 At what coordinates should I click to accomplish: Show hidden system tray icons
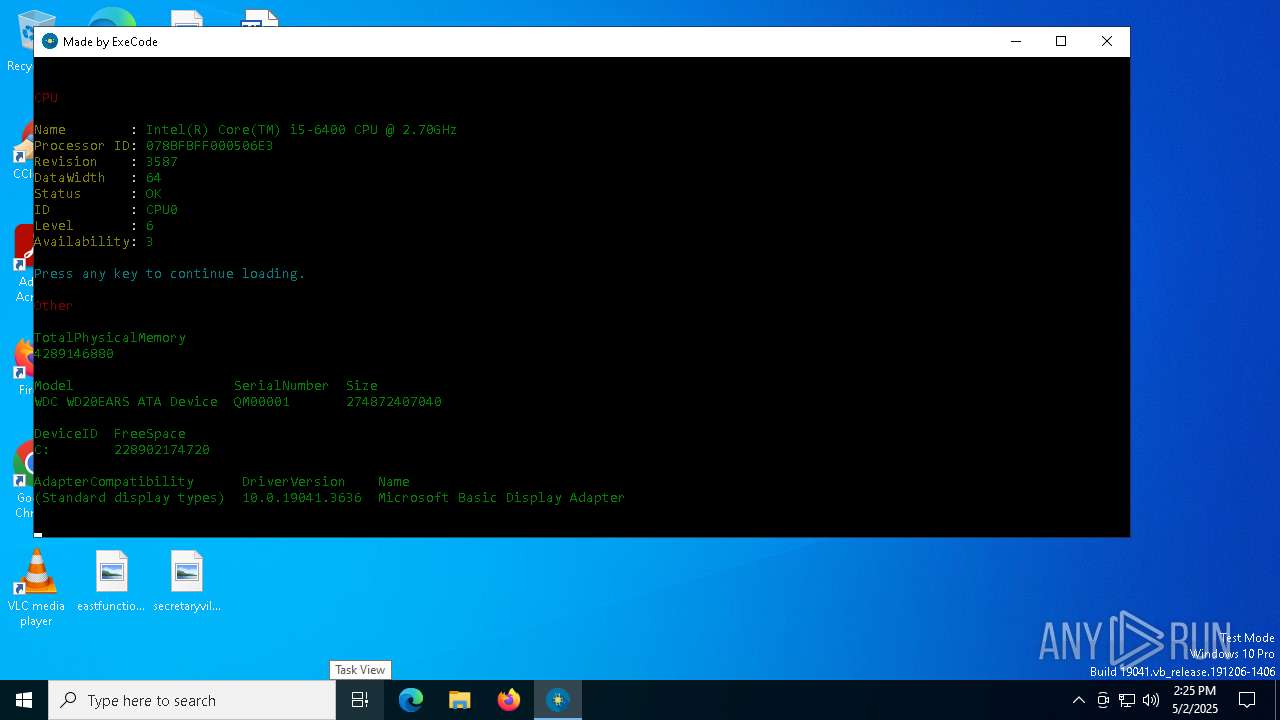point(1078,700)
